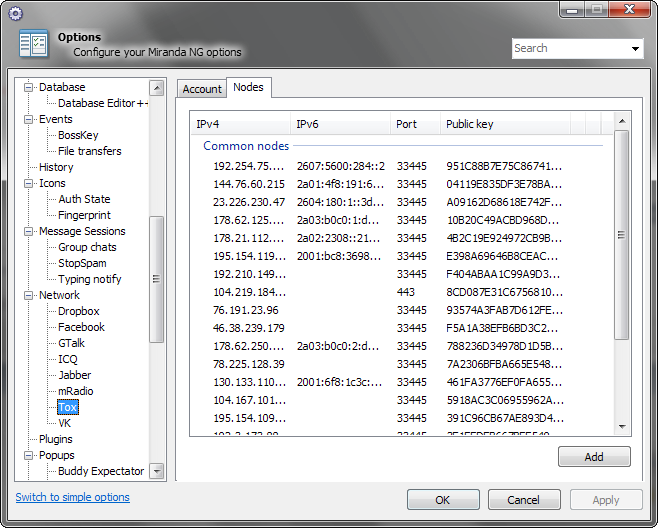Select the node row with IP 76.191.23.96
This screenshot has width=658, height=528.
[x=248, y=310]
